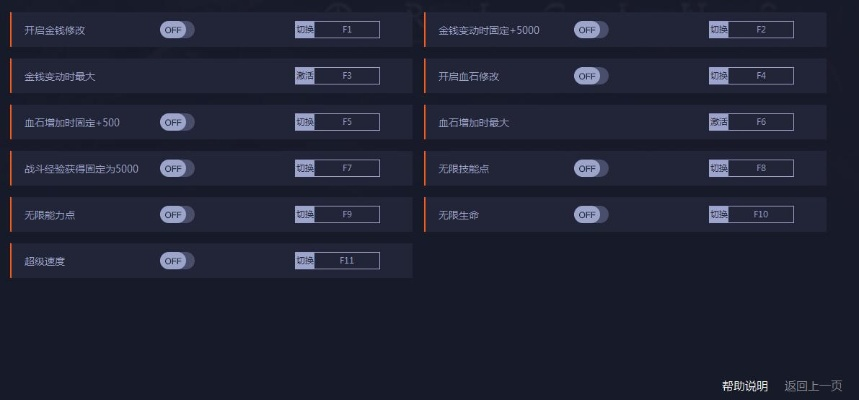Toggle the 开启金钱修改 OFF switch
859x400 pixels.
point(176,30)
